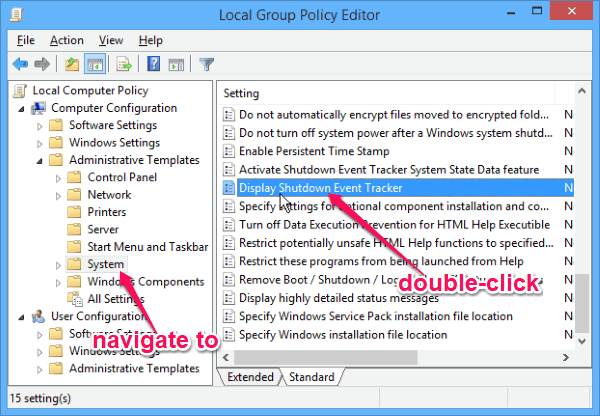The height and width of the screenshot is (416, 600).
Task: Open the File menu
Action: [26, 40]
